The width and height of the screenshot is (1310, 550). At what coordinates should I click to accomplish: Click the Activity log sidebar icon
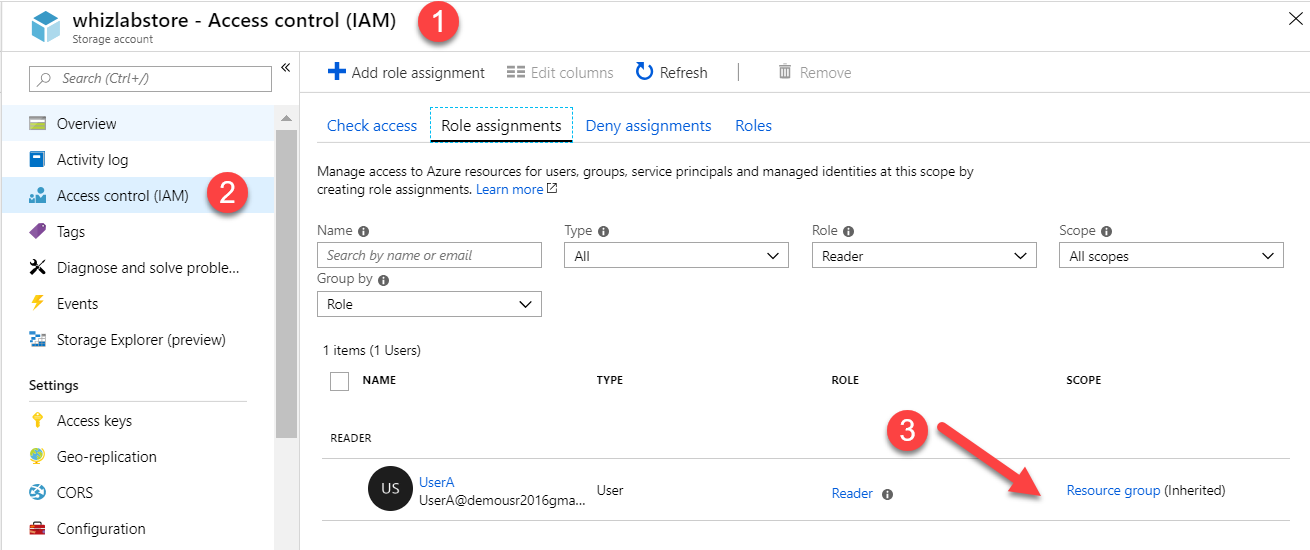(38, 160)
